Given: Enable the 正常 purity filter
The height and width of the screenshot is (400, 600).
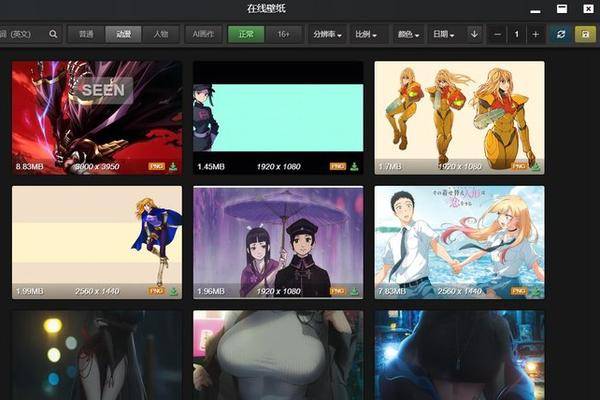Looking at the screenshot, I should tap(246, 34).
